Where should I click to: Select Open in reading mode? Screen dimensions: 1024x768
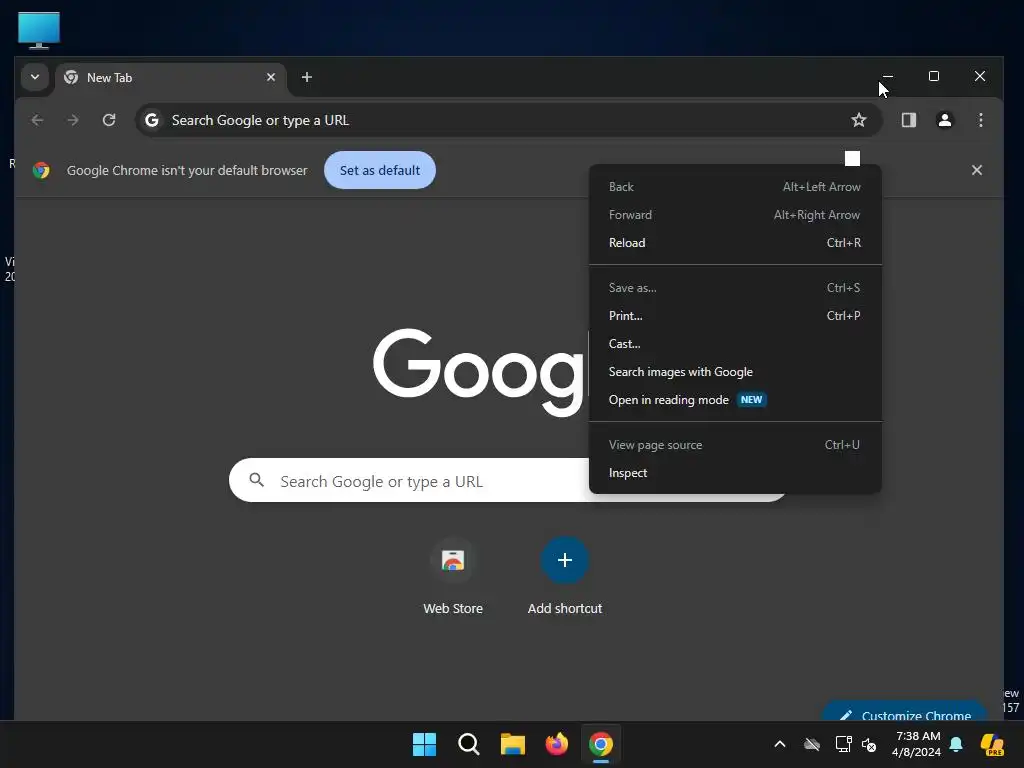coord(735,400)
